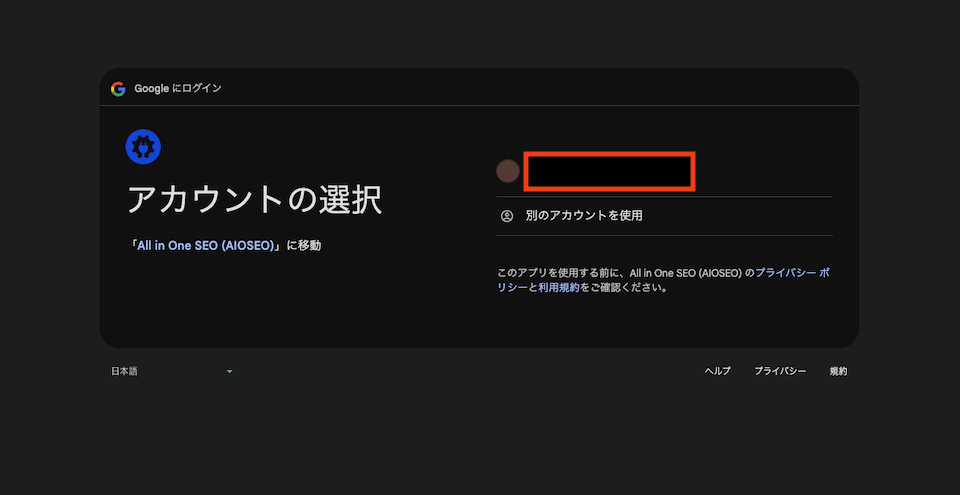This screenshot has height=495, width=960.
Task: Click the blue AIOSEO gear app icon
Action: [143, 147]
